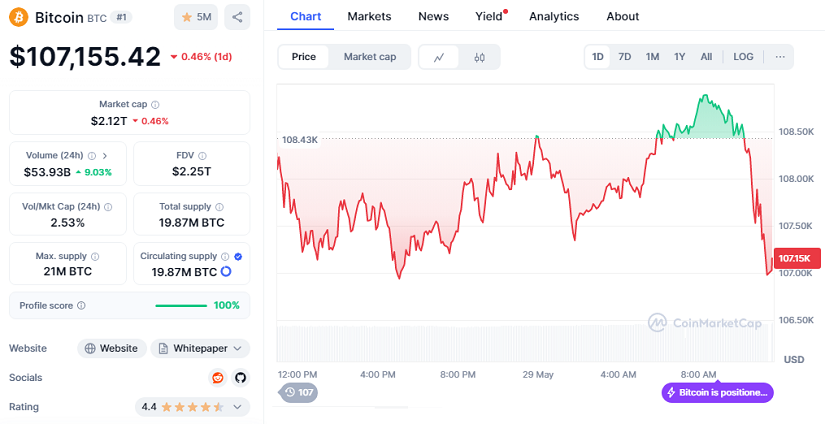Switch to the Chart tab
825x424 pixels.
point(306,16)
